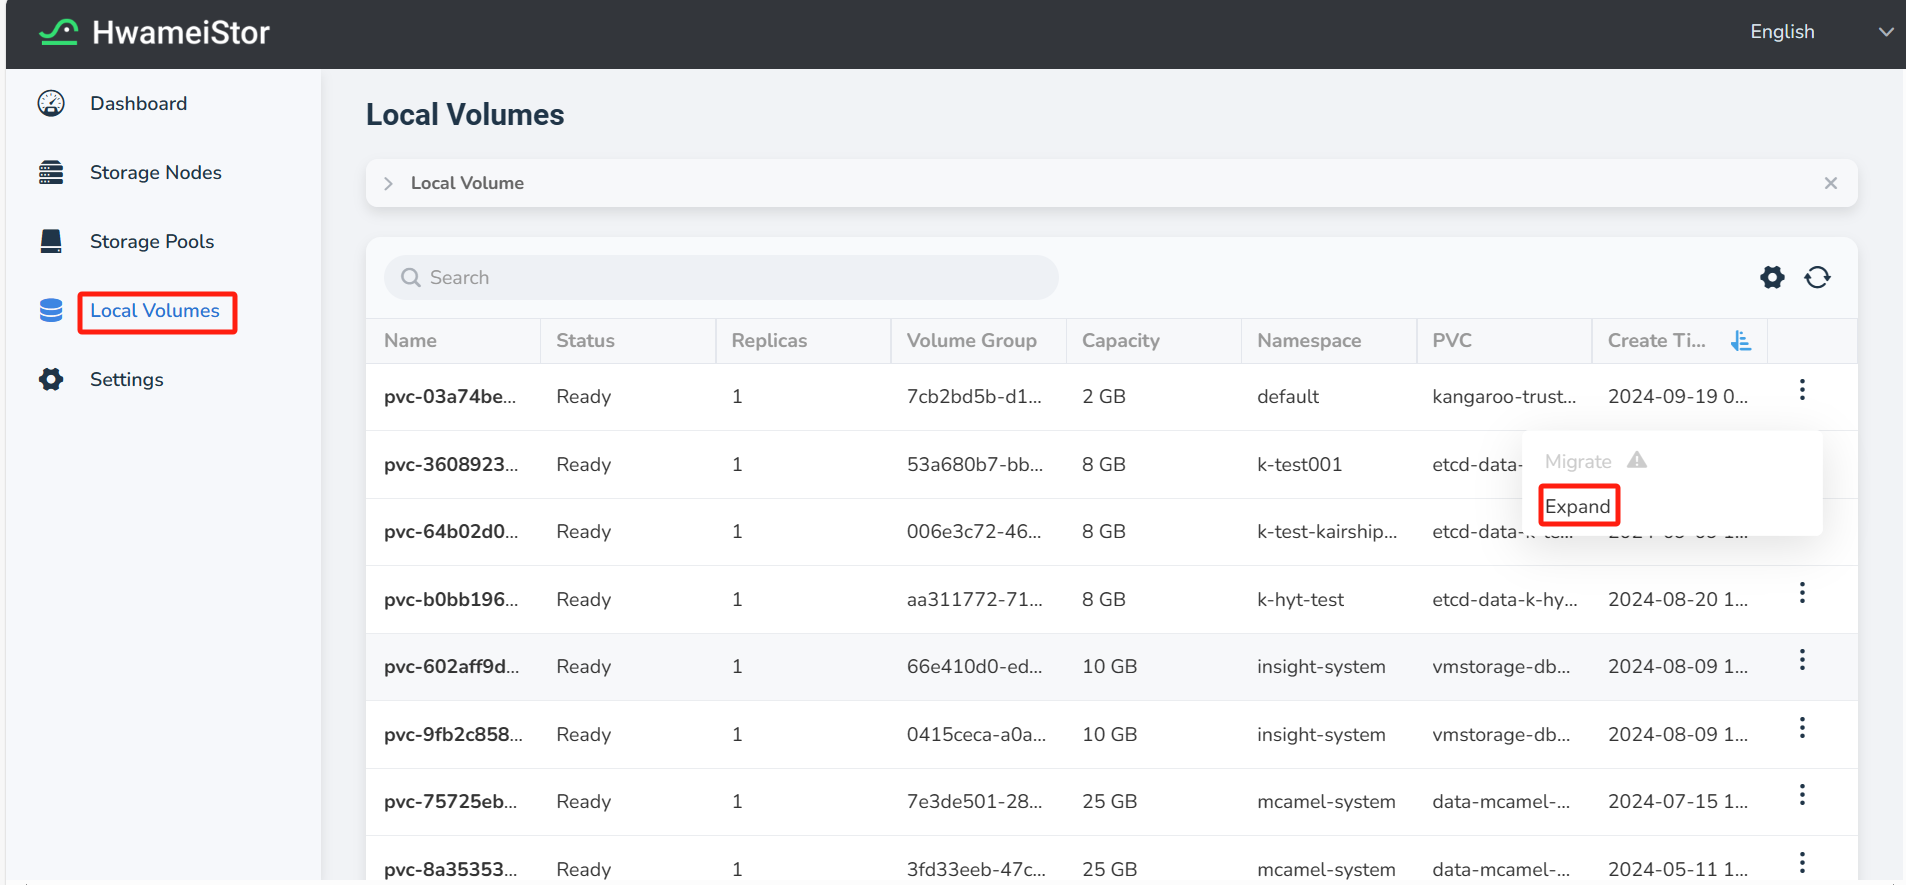Select Expand from the context menu

pyautogui.click(x=1577, y=506)
